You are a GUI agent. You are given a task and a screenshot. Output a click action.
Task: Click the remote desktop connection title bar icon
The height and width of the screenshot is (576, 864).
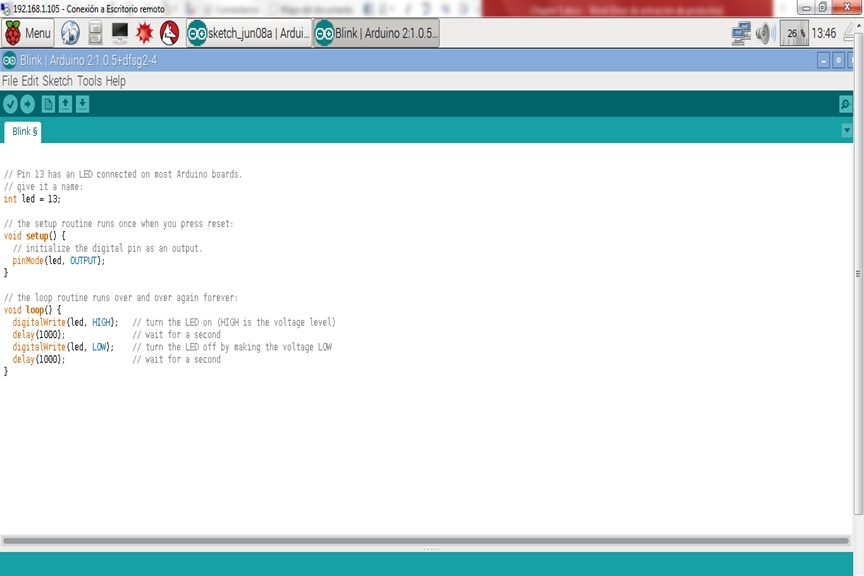click(x=6, y=9)
